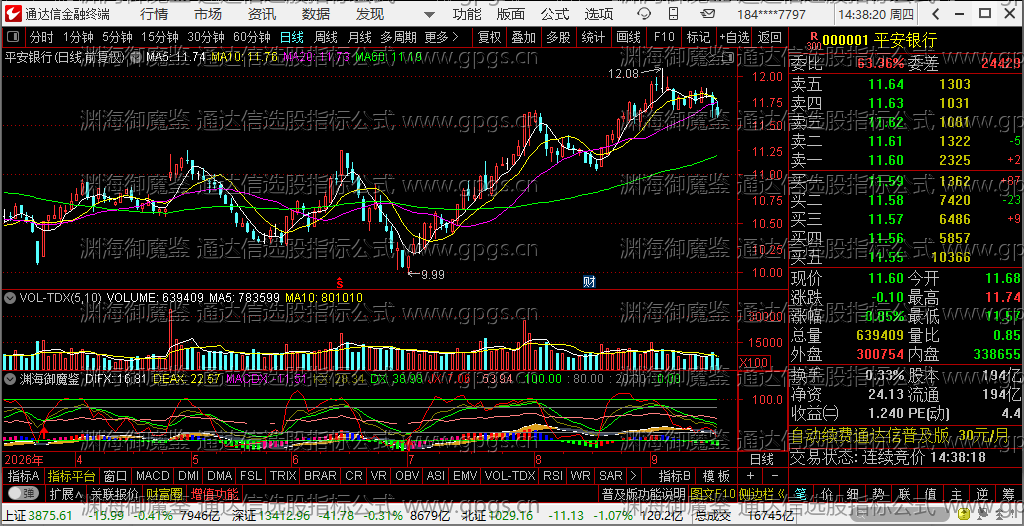Open the 功能 menu
Image resolution: width=1024 pixels, height=526 pixels.
point(467,14)
